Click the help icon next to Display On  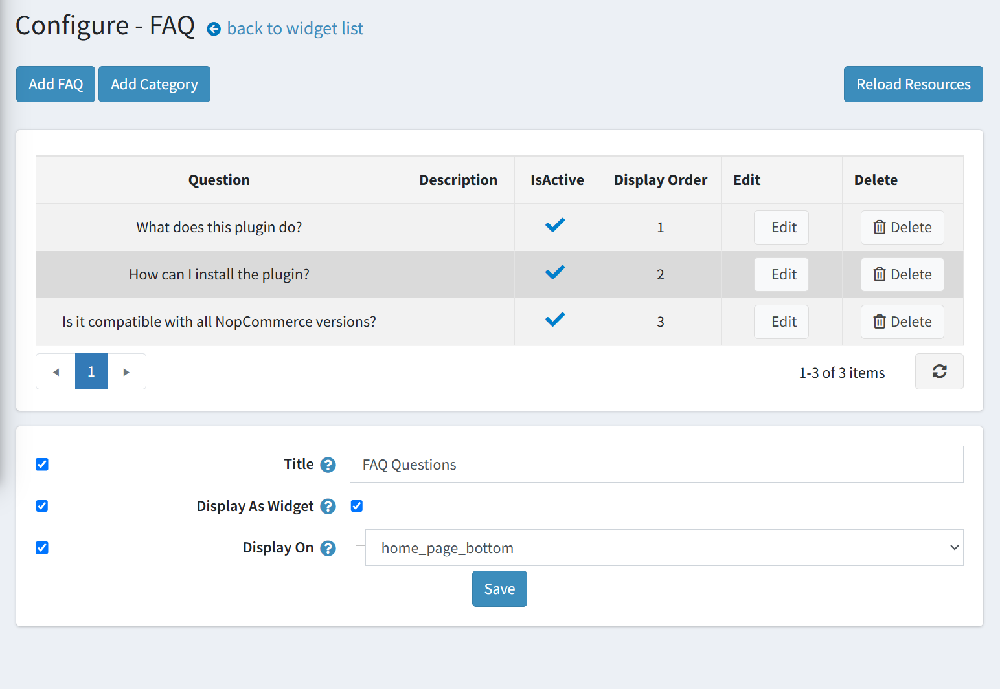tap(329, 547)
